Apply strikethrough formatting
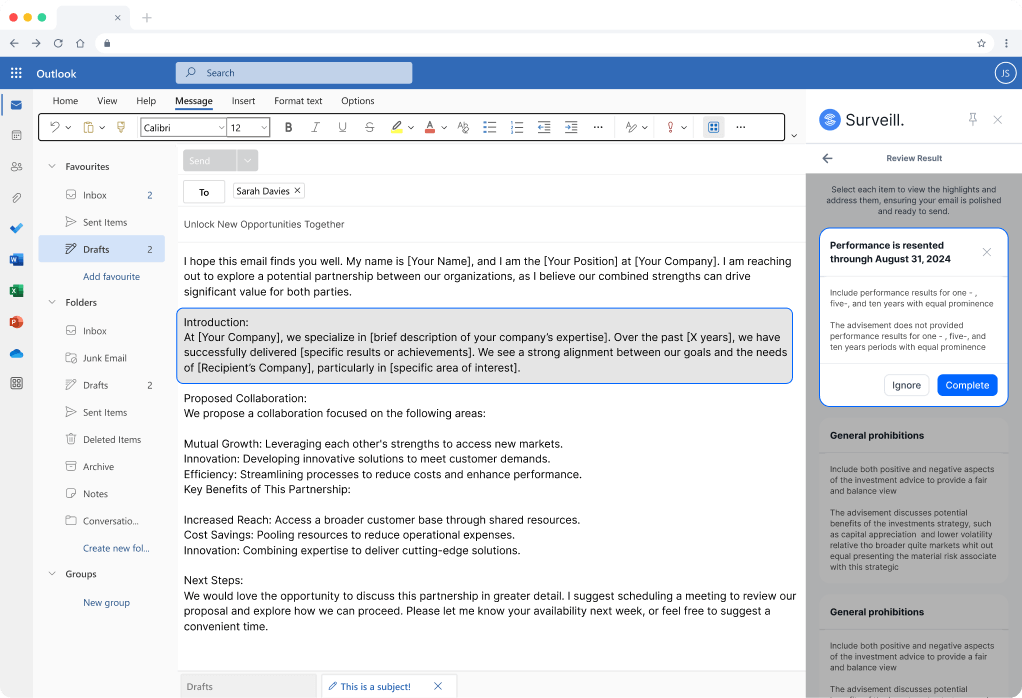 [370, 128]
